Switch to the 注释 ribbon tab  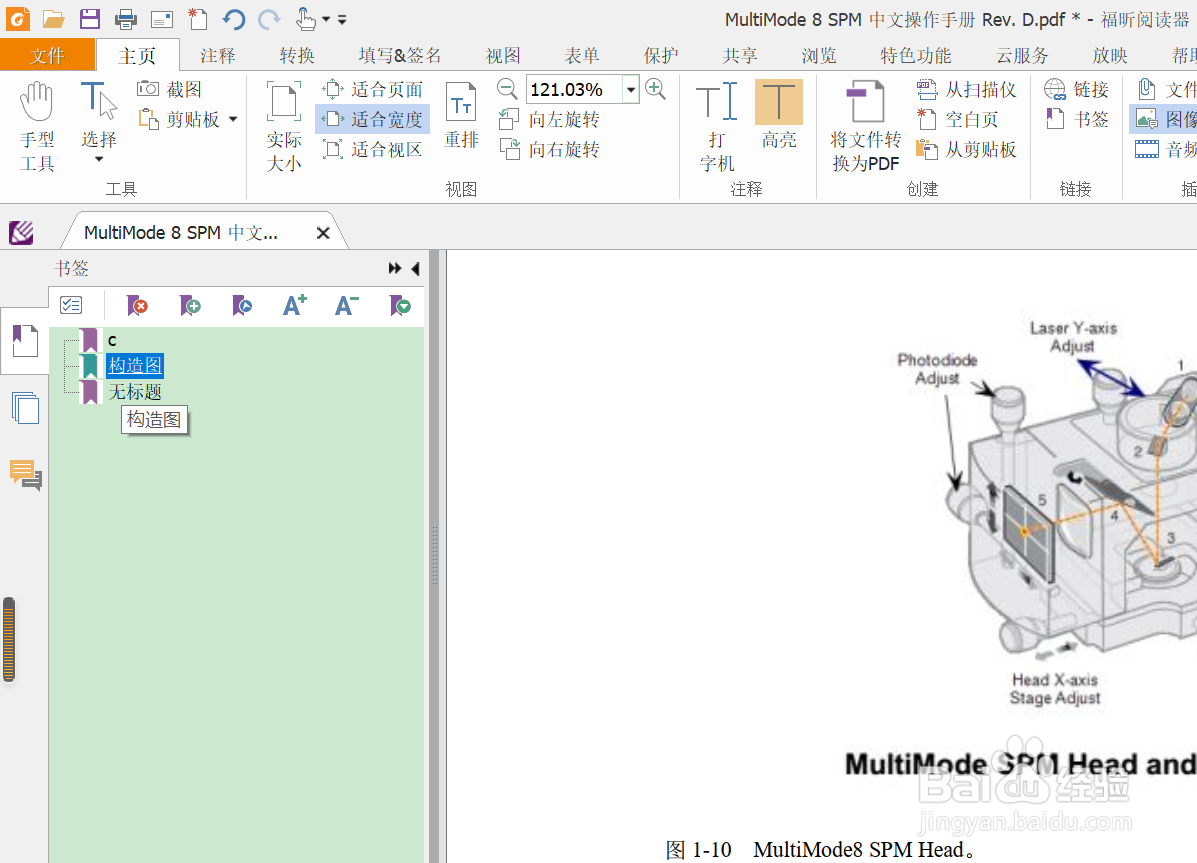click(218, 55)
